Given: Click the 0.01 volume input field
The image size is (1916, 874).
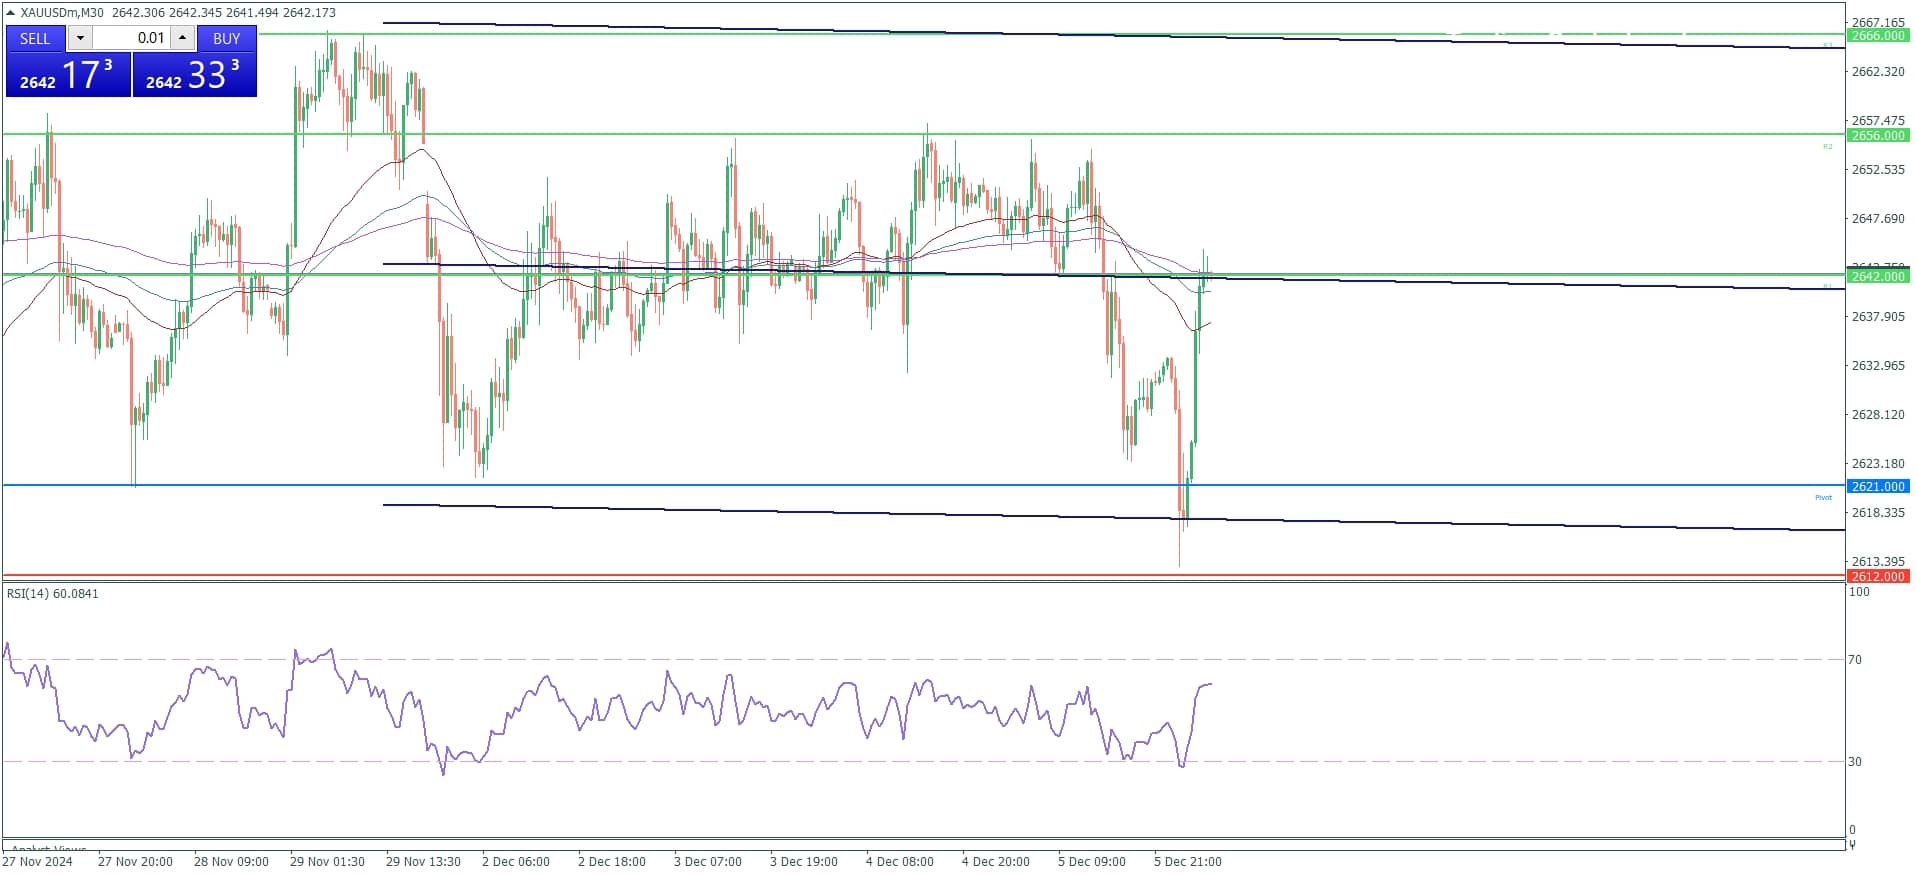Looking at the screenshot, I should pyautogui.click(x=131, y=38).
